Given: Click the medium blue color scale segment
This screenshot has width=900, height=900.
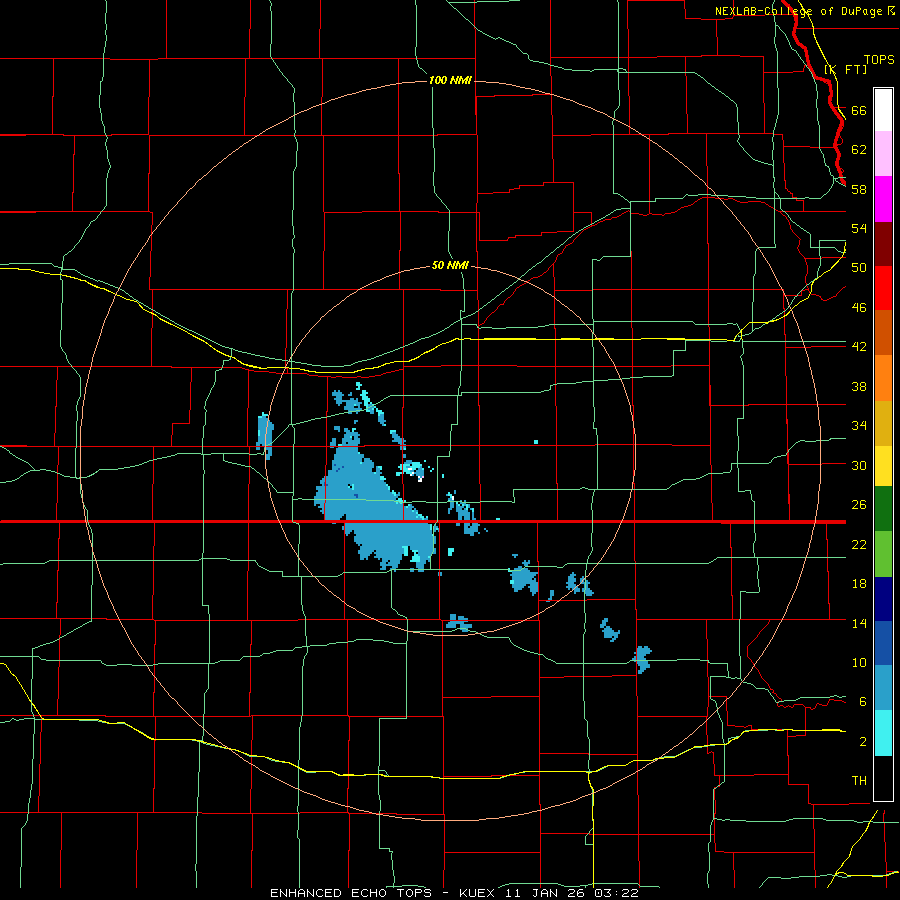Looking at the screenshot, I should 883,643.
